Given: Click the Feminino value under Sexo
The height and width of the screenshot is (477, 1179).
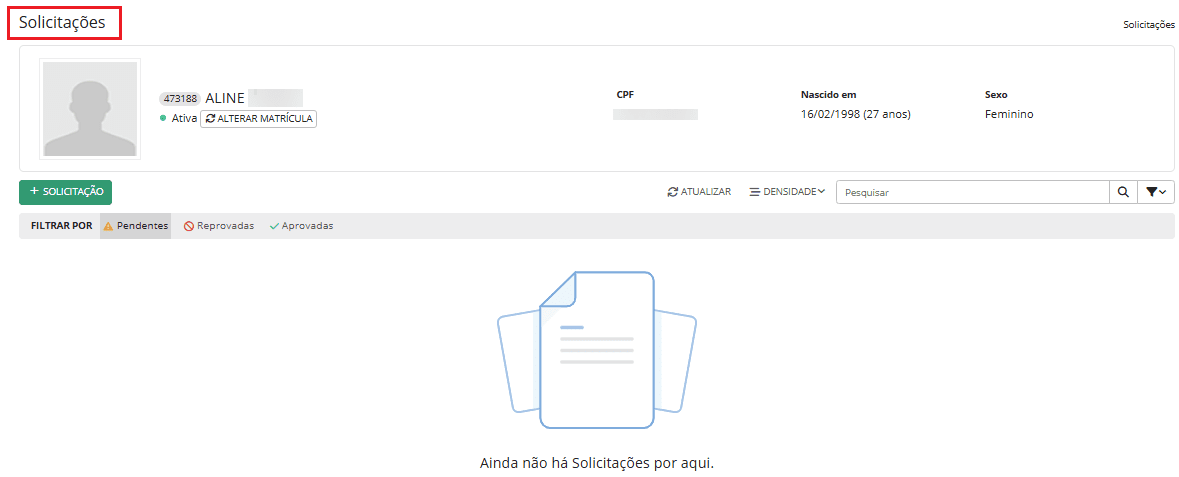Looking at the screenshot, I should (1008, 114).
